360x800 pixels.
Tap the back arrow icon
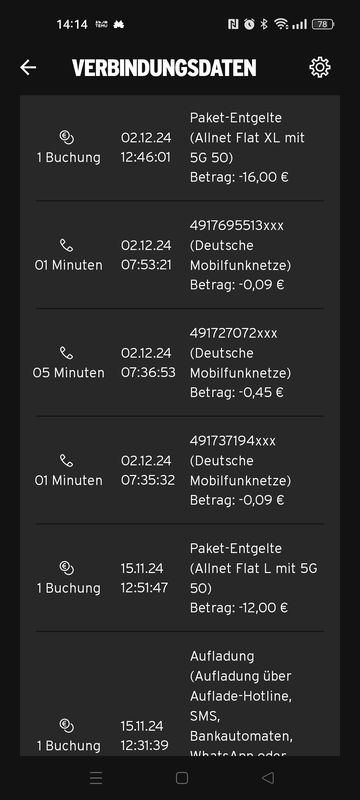28,67
